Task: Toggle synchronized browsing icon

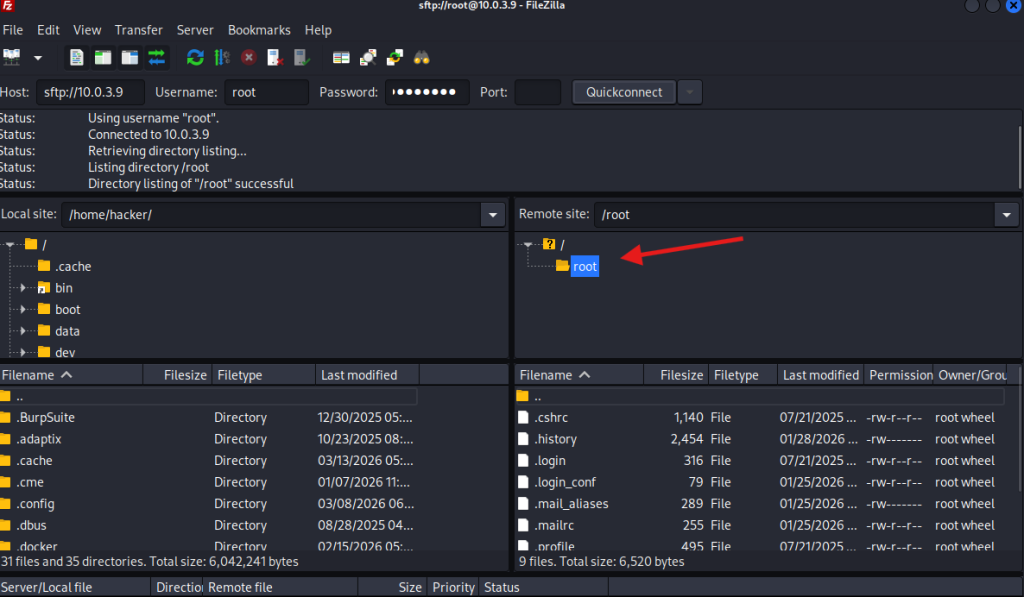Action: 395,57
